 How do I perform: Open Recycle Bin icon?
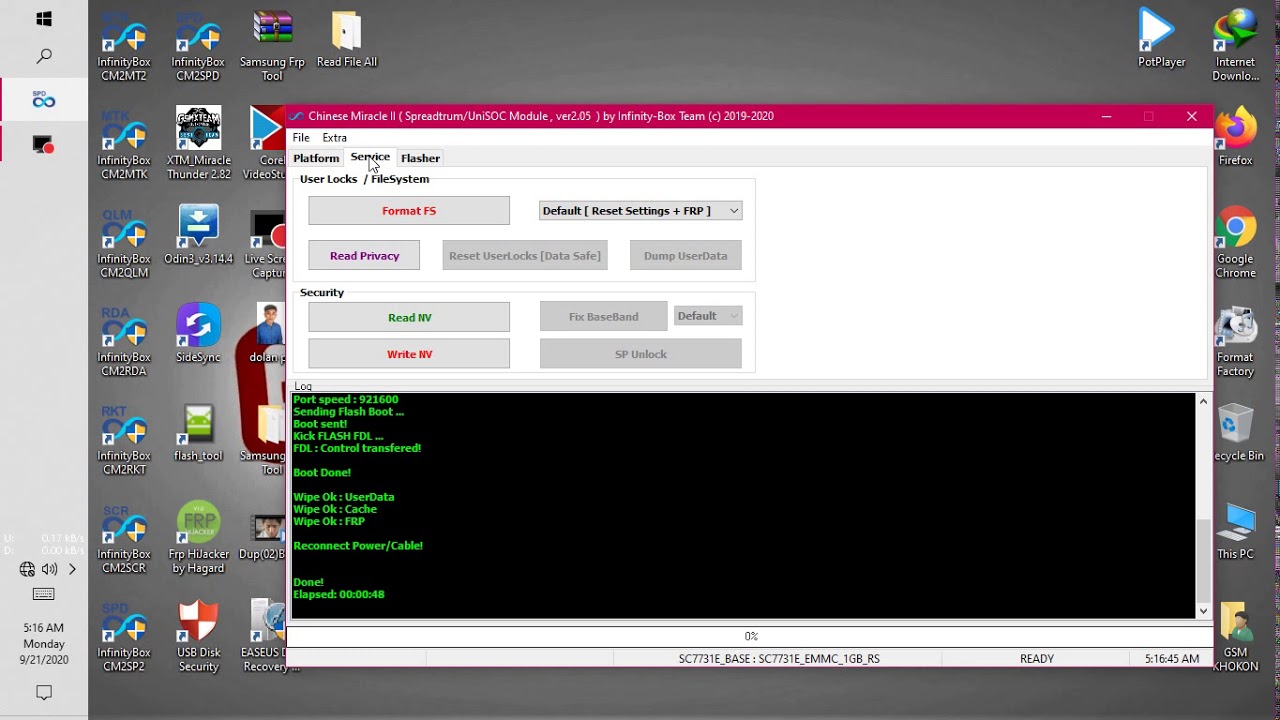[1237, 433]
